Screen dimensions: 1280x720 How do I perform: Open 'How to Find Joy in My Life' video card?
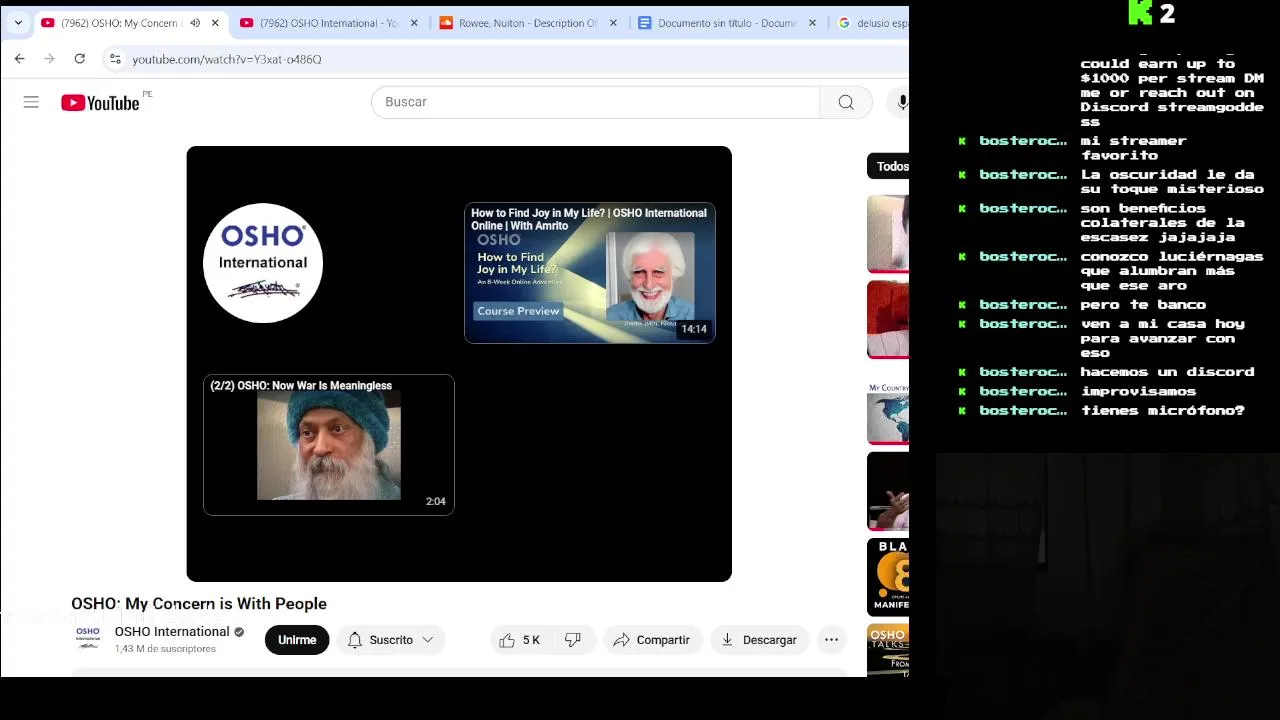590,273
